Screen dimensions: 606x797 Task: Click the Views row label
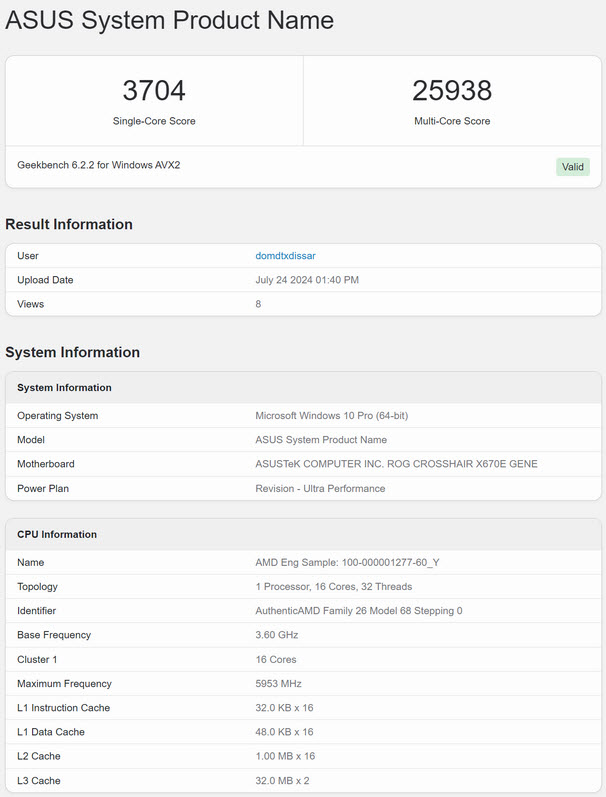(x=31, y=304)
